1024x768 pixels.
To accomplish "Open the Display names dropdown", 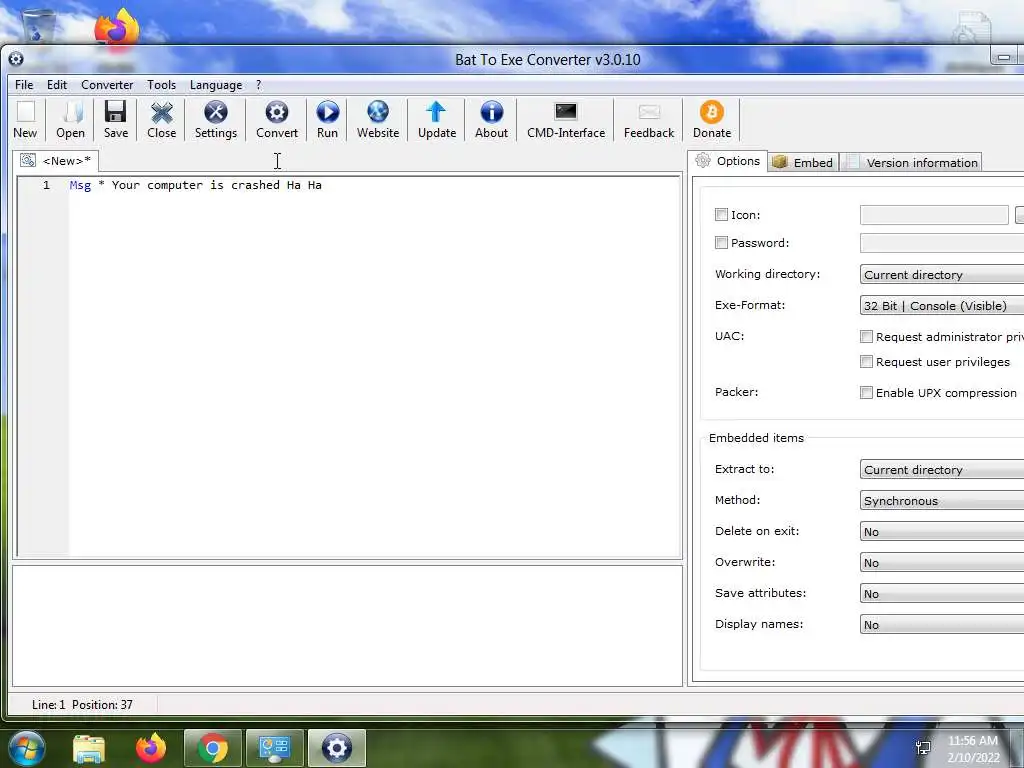I will (942, 624).
